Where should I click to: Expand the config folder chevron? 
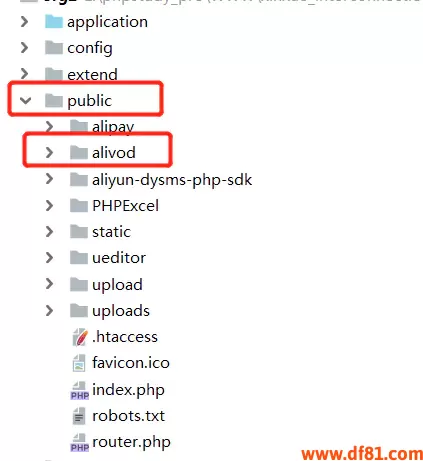pyautogui.click(x=24, y=48)
